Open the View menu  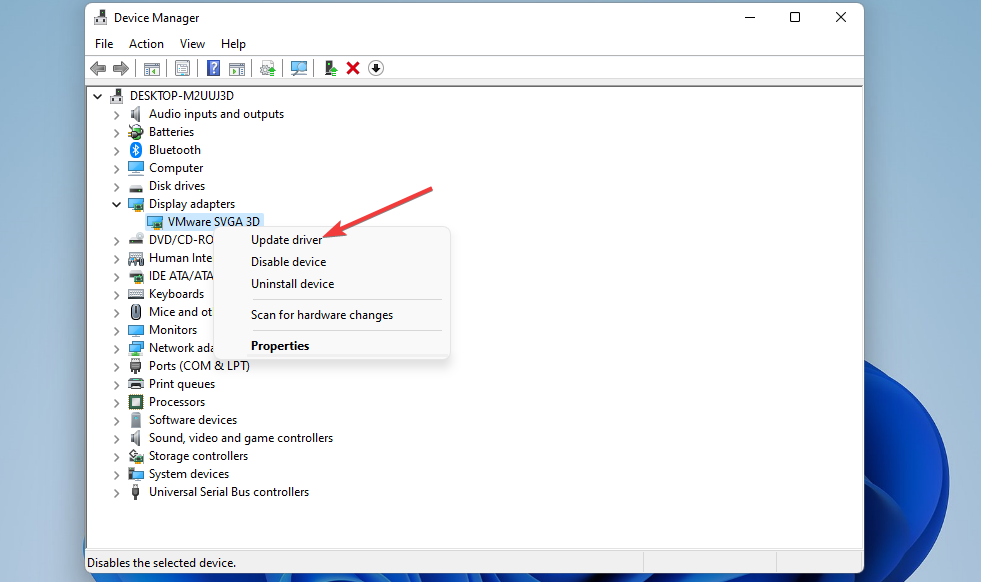coord(192,44)
